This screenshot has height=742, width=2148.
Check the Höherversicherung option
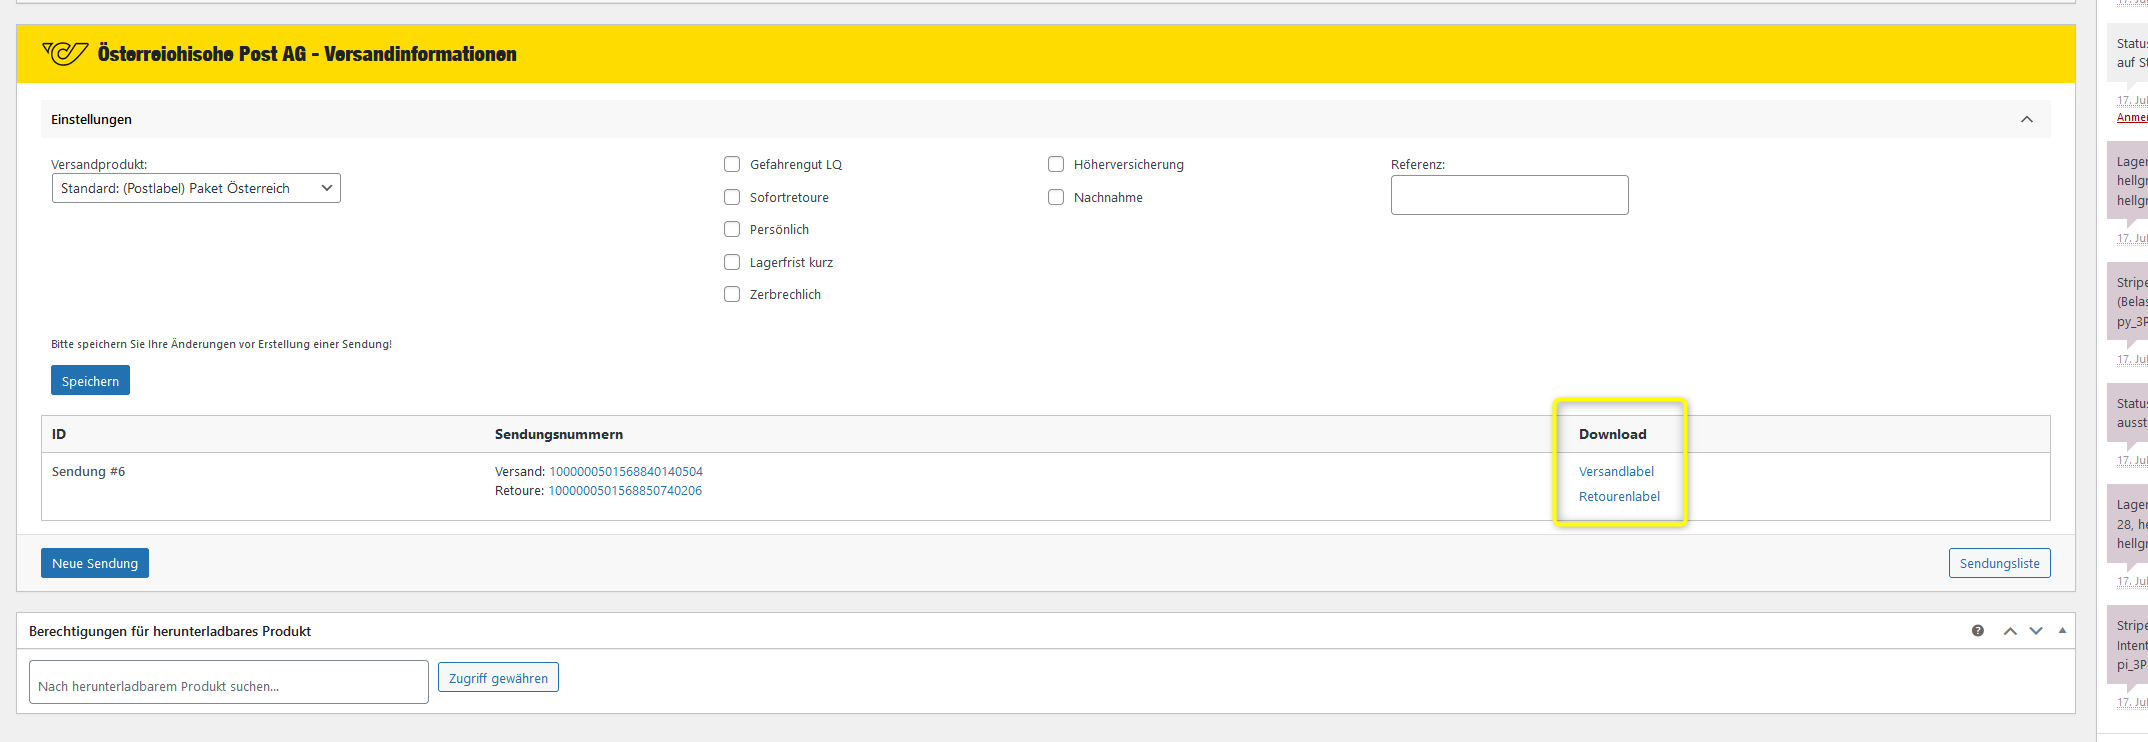[1056, 164]
